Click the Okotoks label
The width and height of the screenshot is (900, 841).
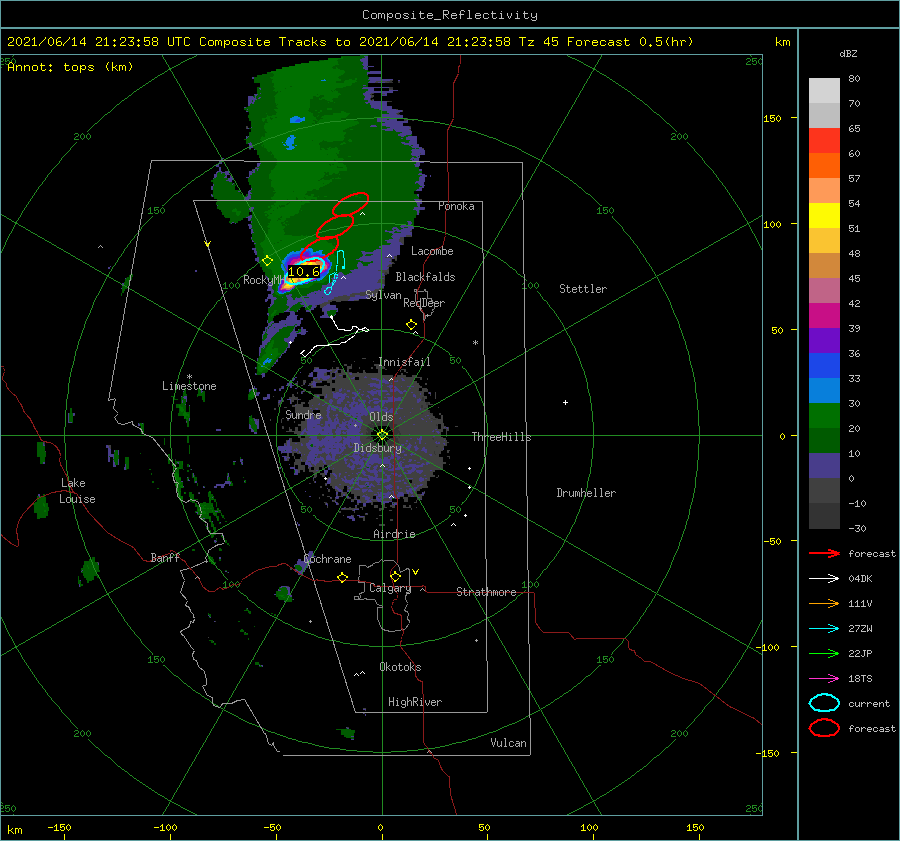click(400, 667)
